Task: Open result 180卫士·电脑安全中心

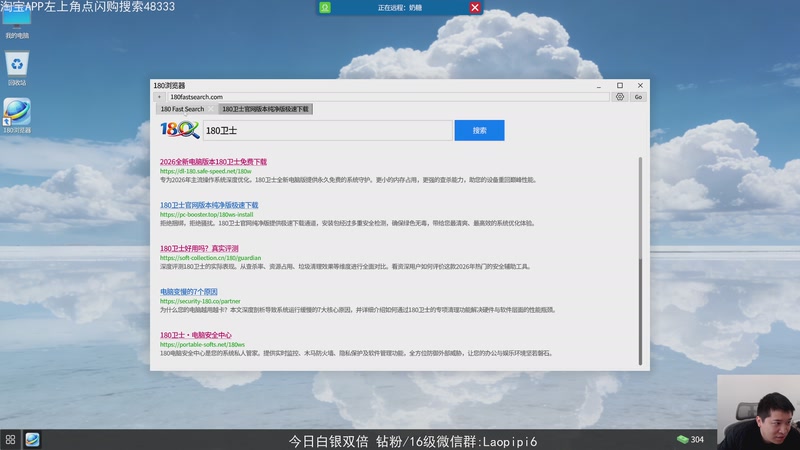Action: coord(195,335)
